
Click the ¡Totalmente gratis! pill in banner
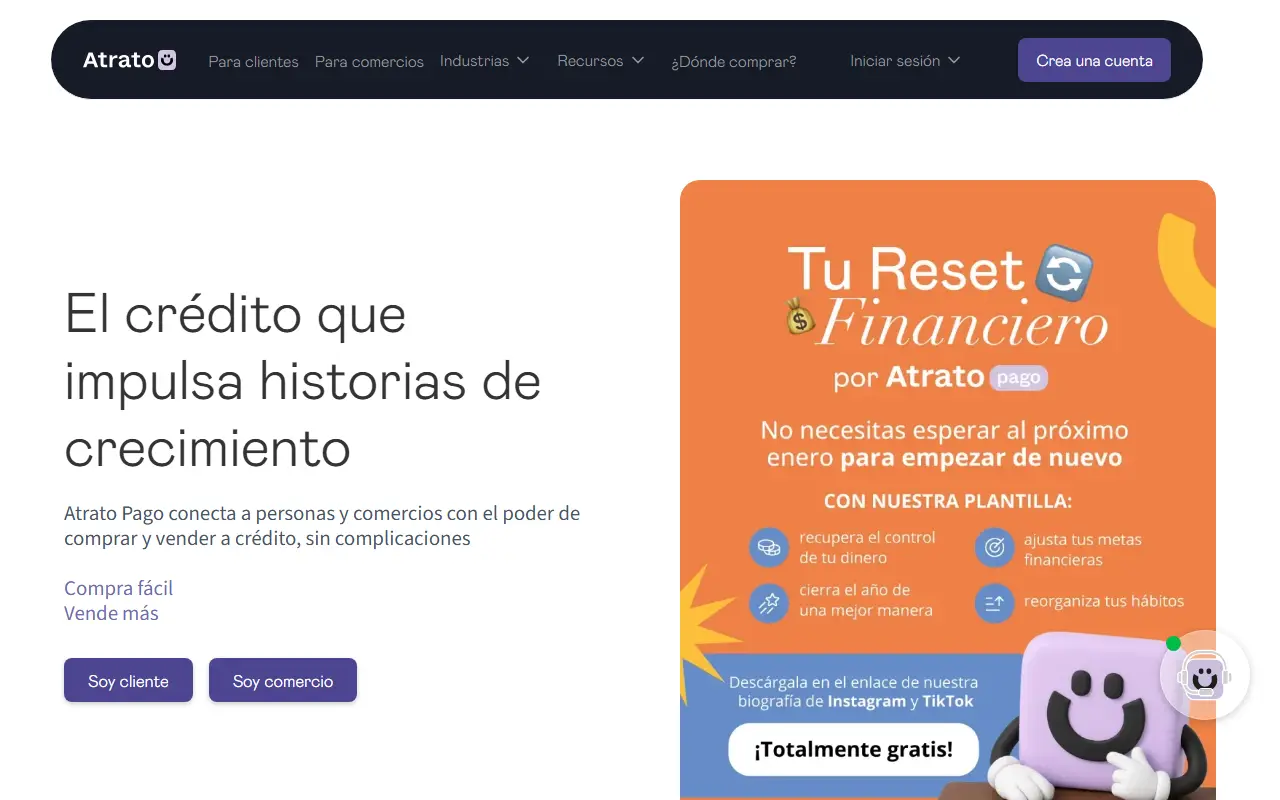tap(853, 749)
